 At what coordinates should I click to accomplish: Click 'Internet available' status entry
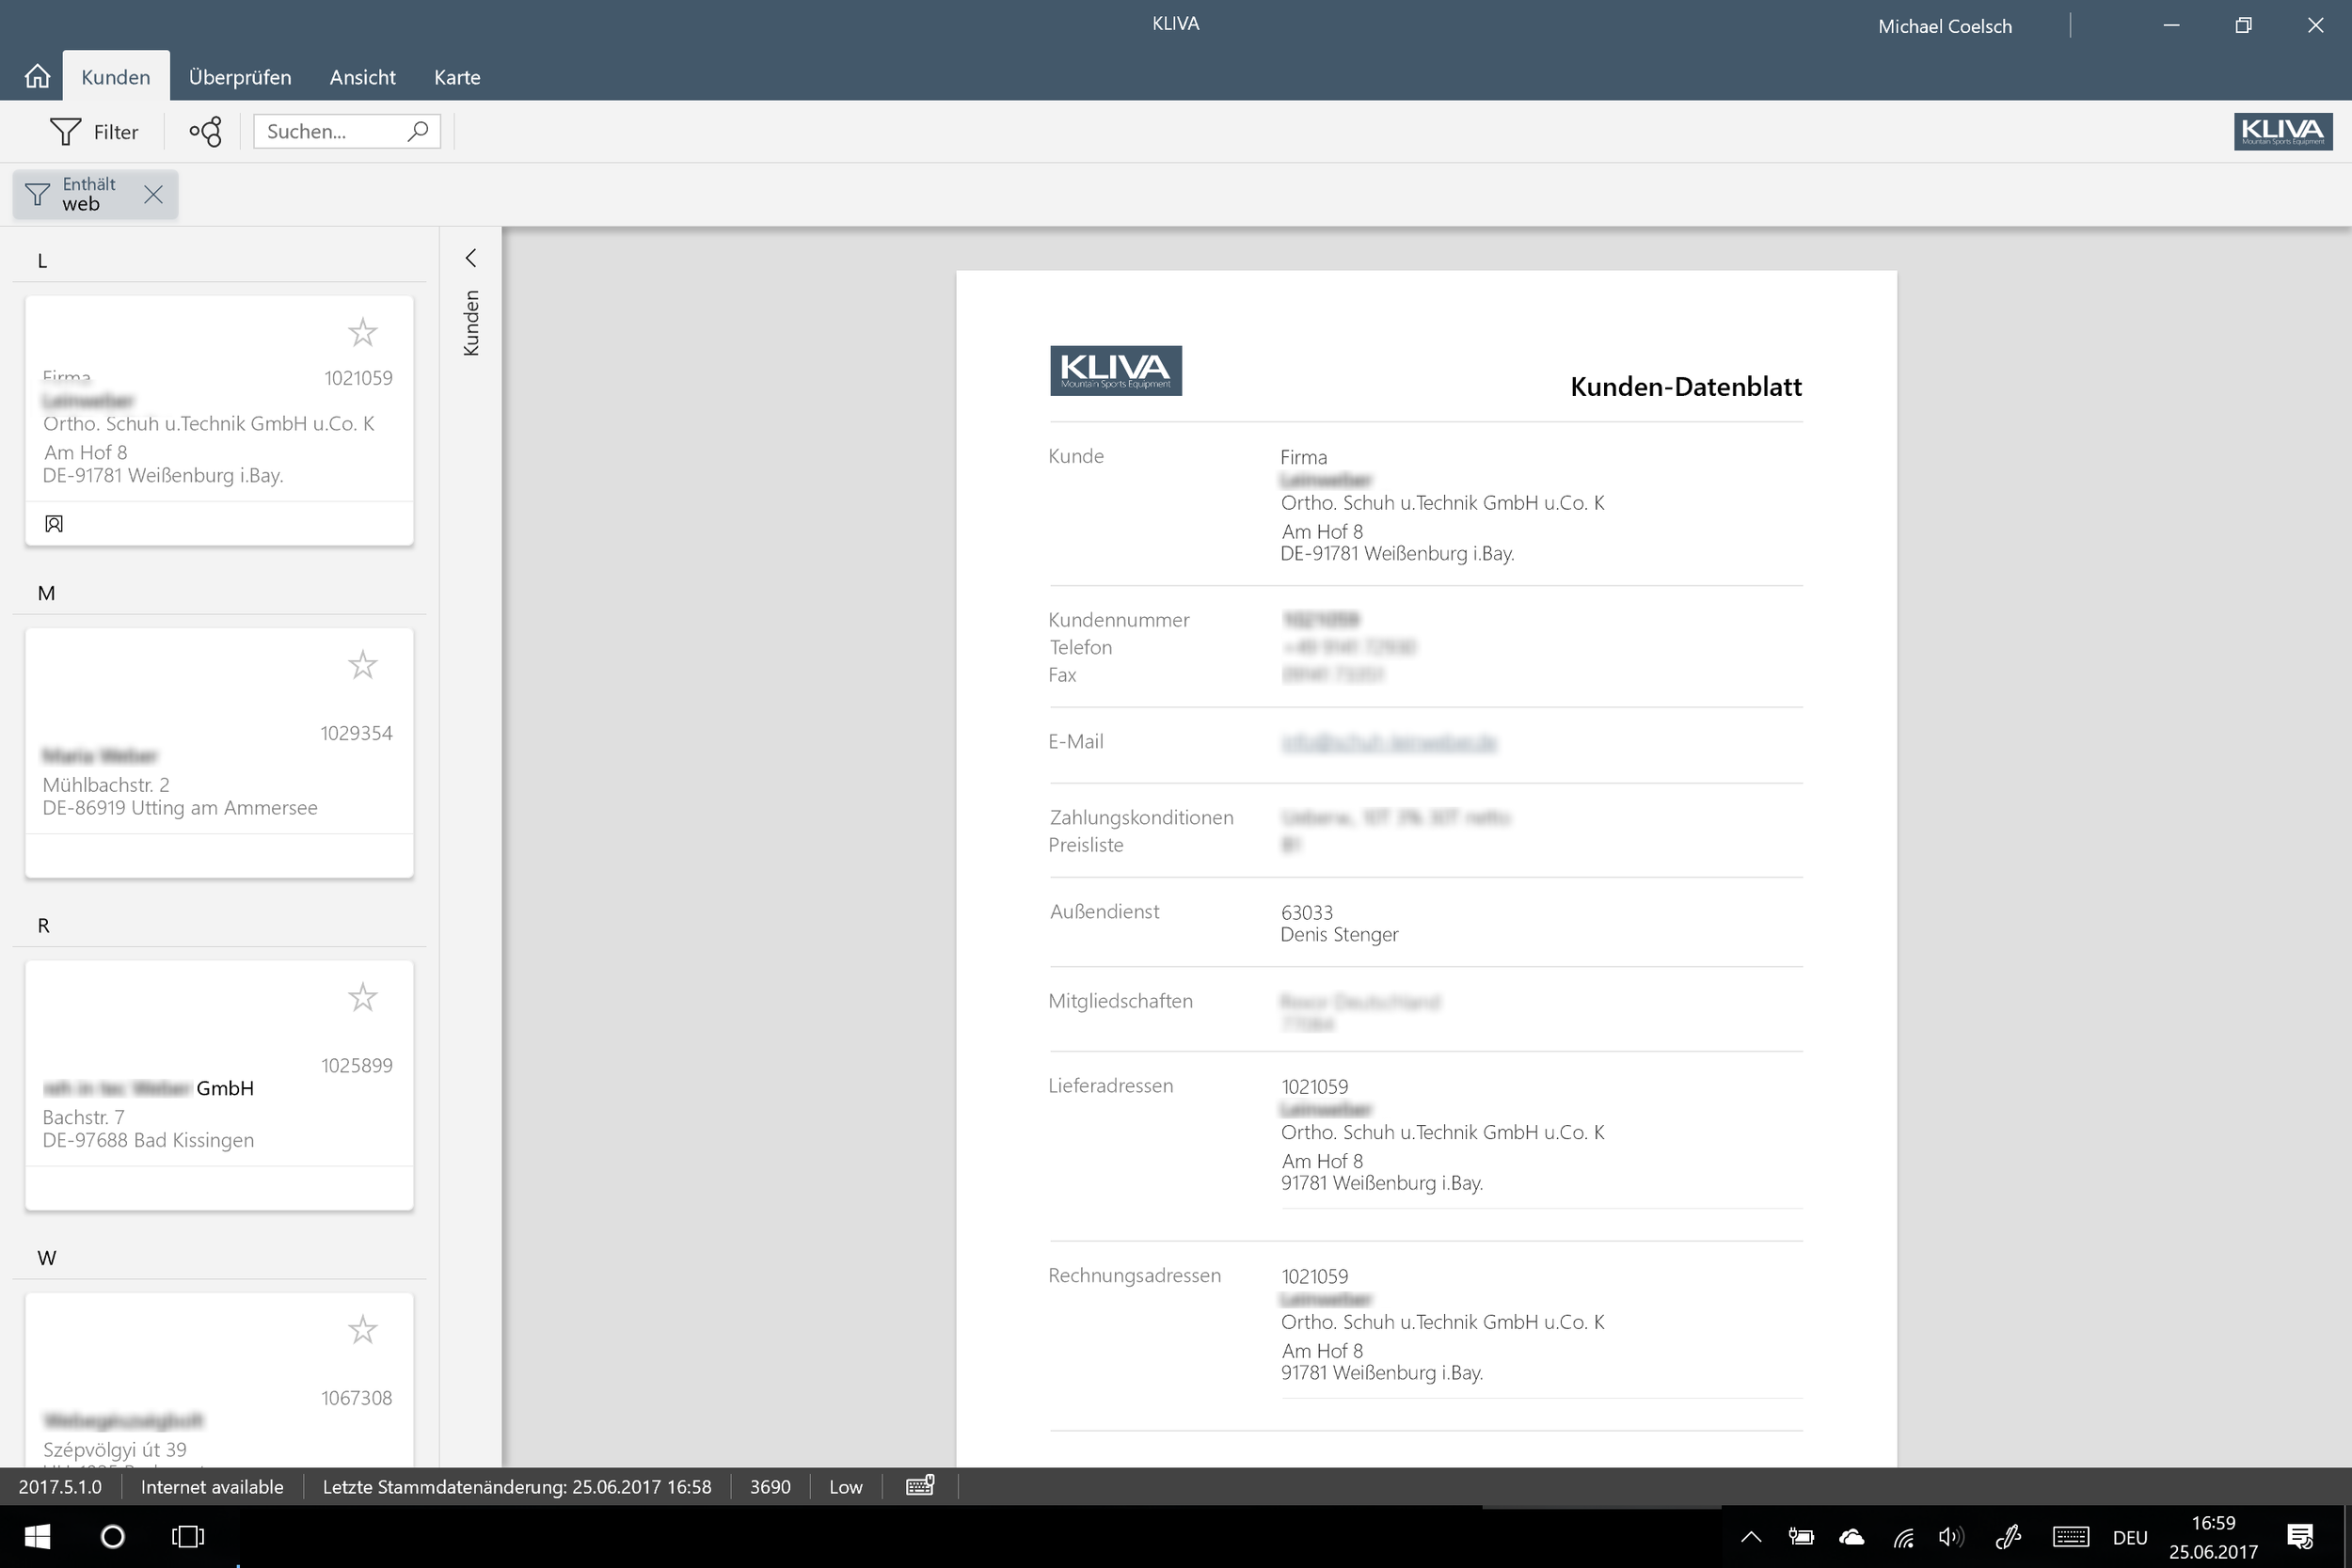(212, 1487)
